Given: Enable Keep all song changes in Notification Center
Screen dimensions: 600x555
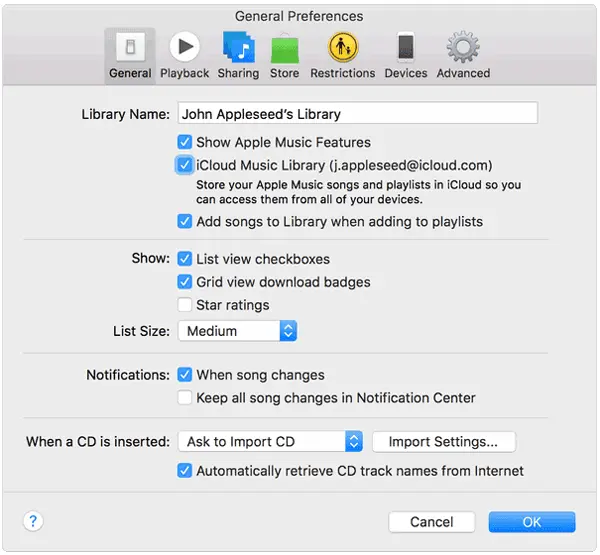Looking at the screenshot, I should click(184, 397).
